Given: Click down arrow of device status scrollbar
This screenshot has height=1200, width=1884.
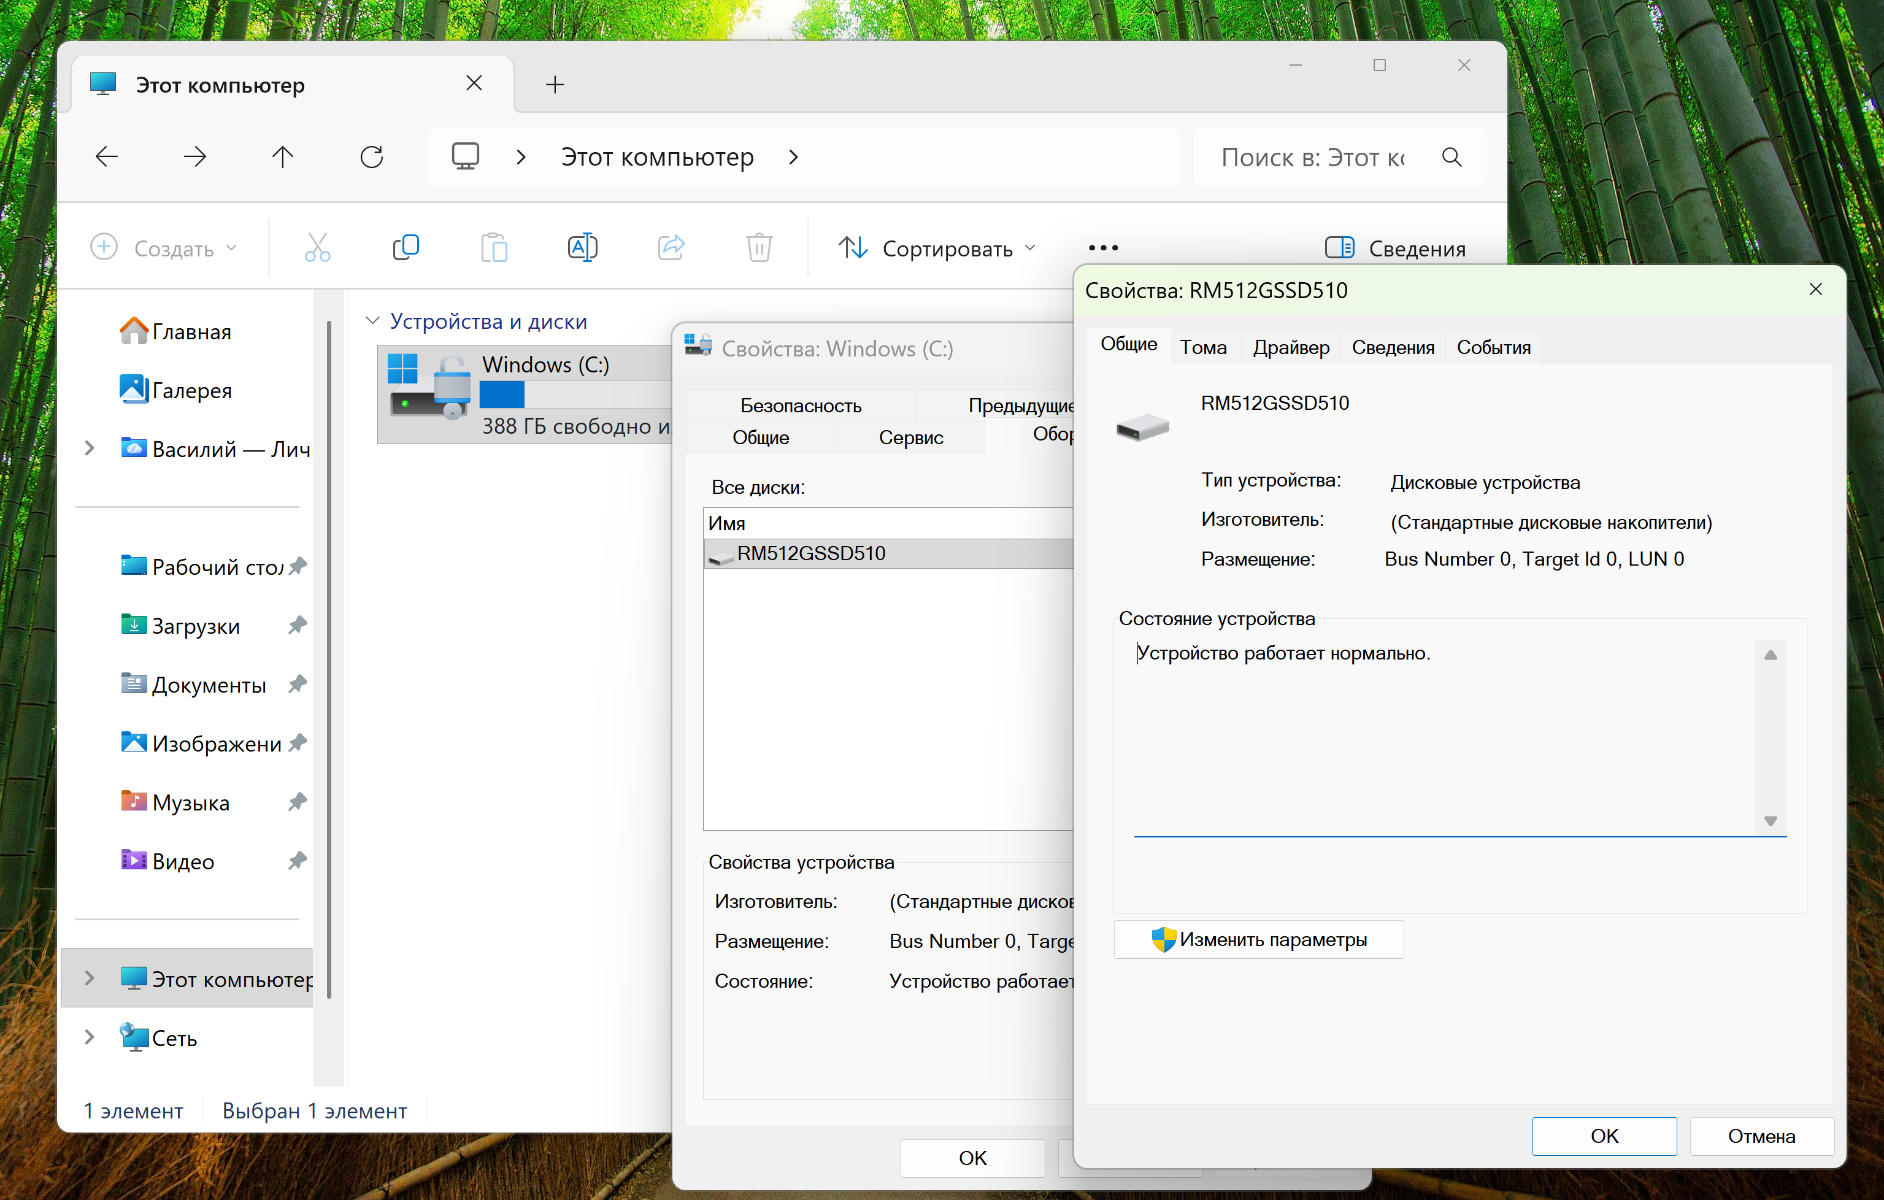Looking at the screenshot, I should click(x=1770, y=821).
